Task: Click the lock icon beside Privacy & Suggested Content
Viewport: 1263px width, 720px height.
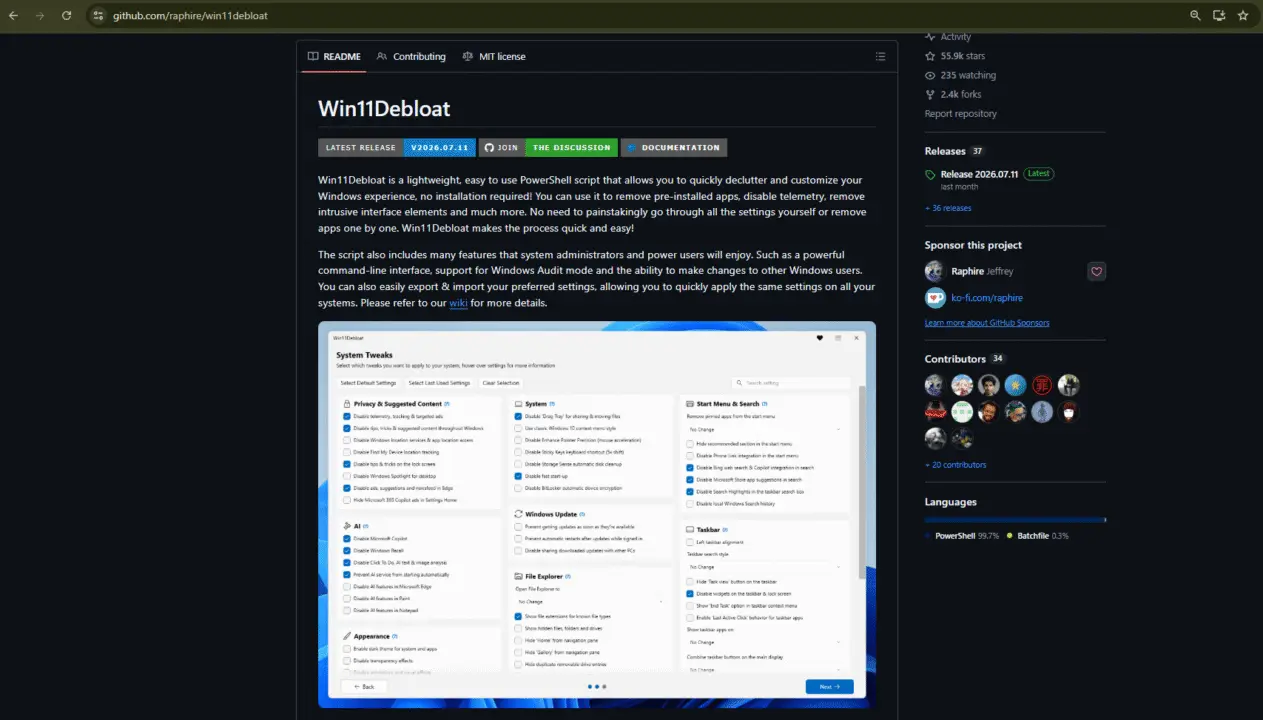Action: click(x=347, y=404)
